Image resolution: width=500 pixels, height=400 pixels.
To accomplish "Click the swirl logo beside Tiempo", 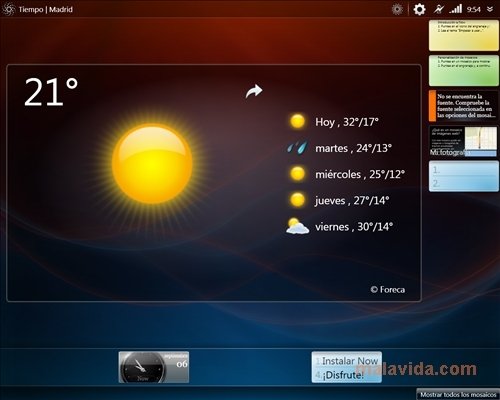I will [9, 9].
